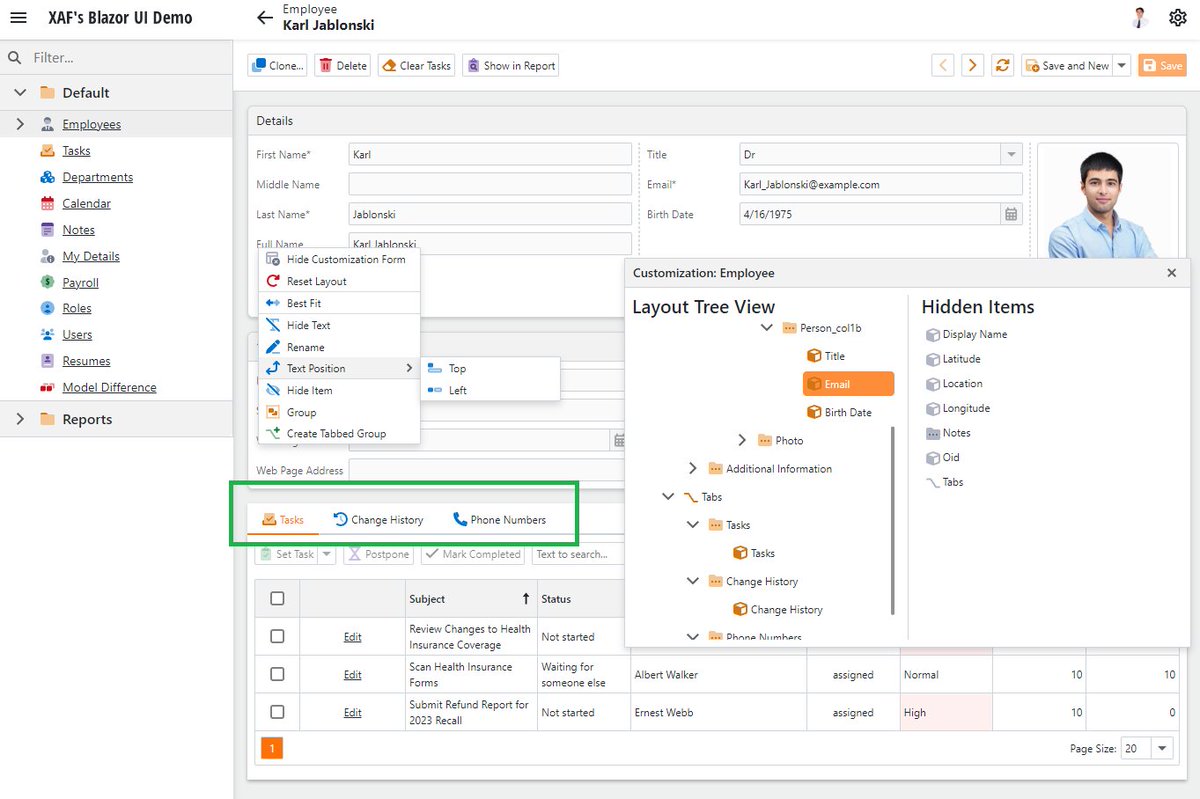Select Top text position

pos(490,369)
